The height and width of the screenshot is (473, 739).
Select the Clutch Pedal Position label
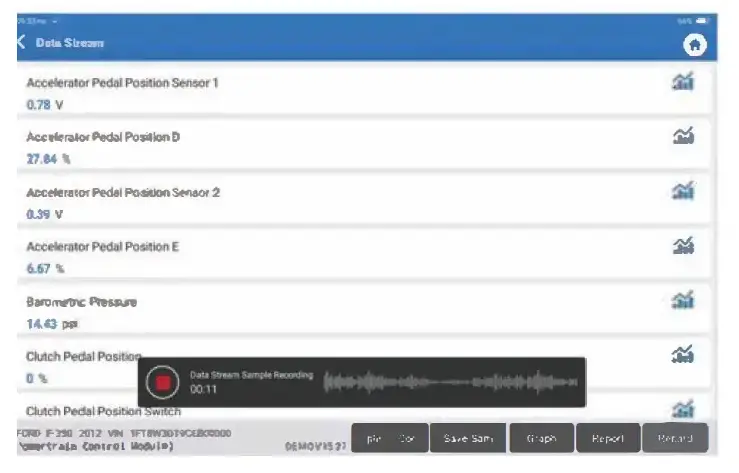(x=83, y=356)
